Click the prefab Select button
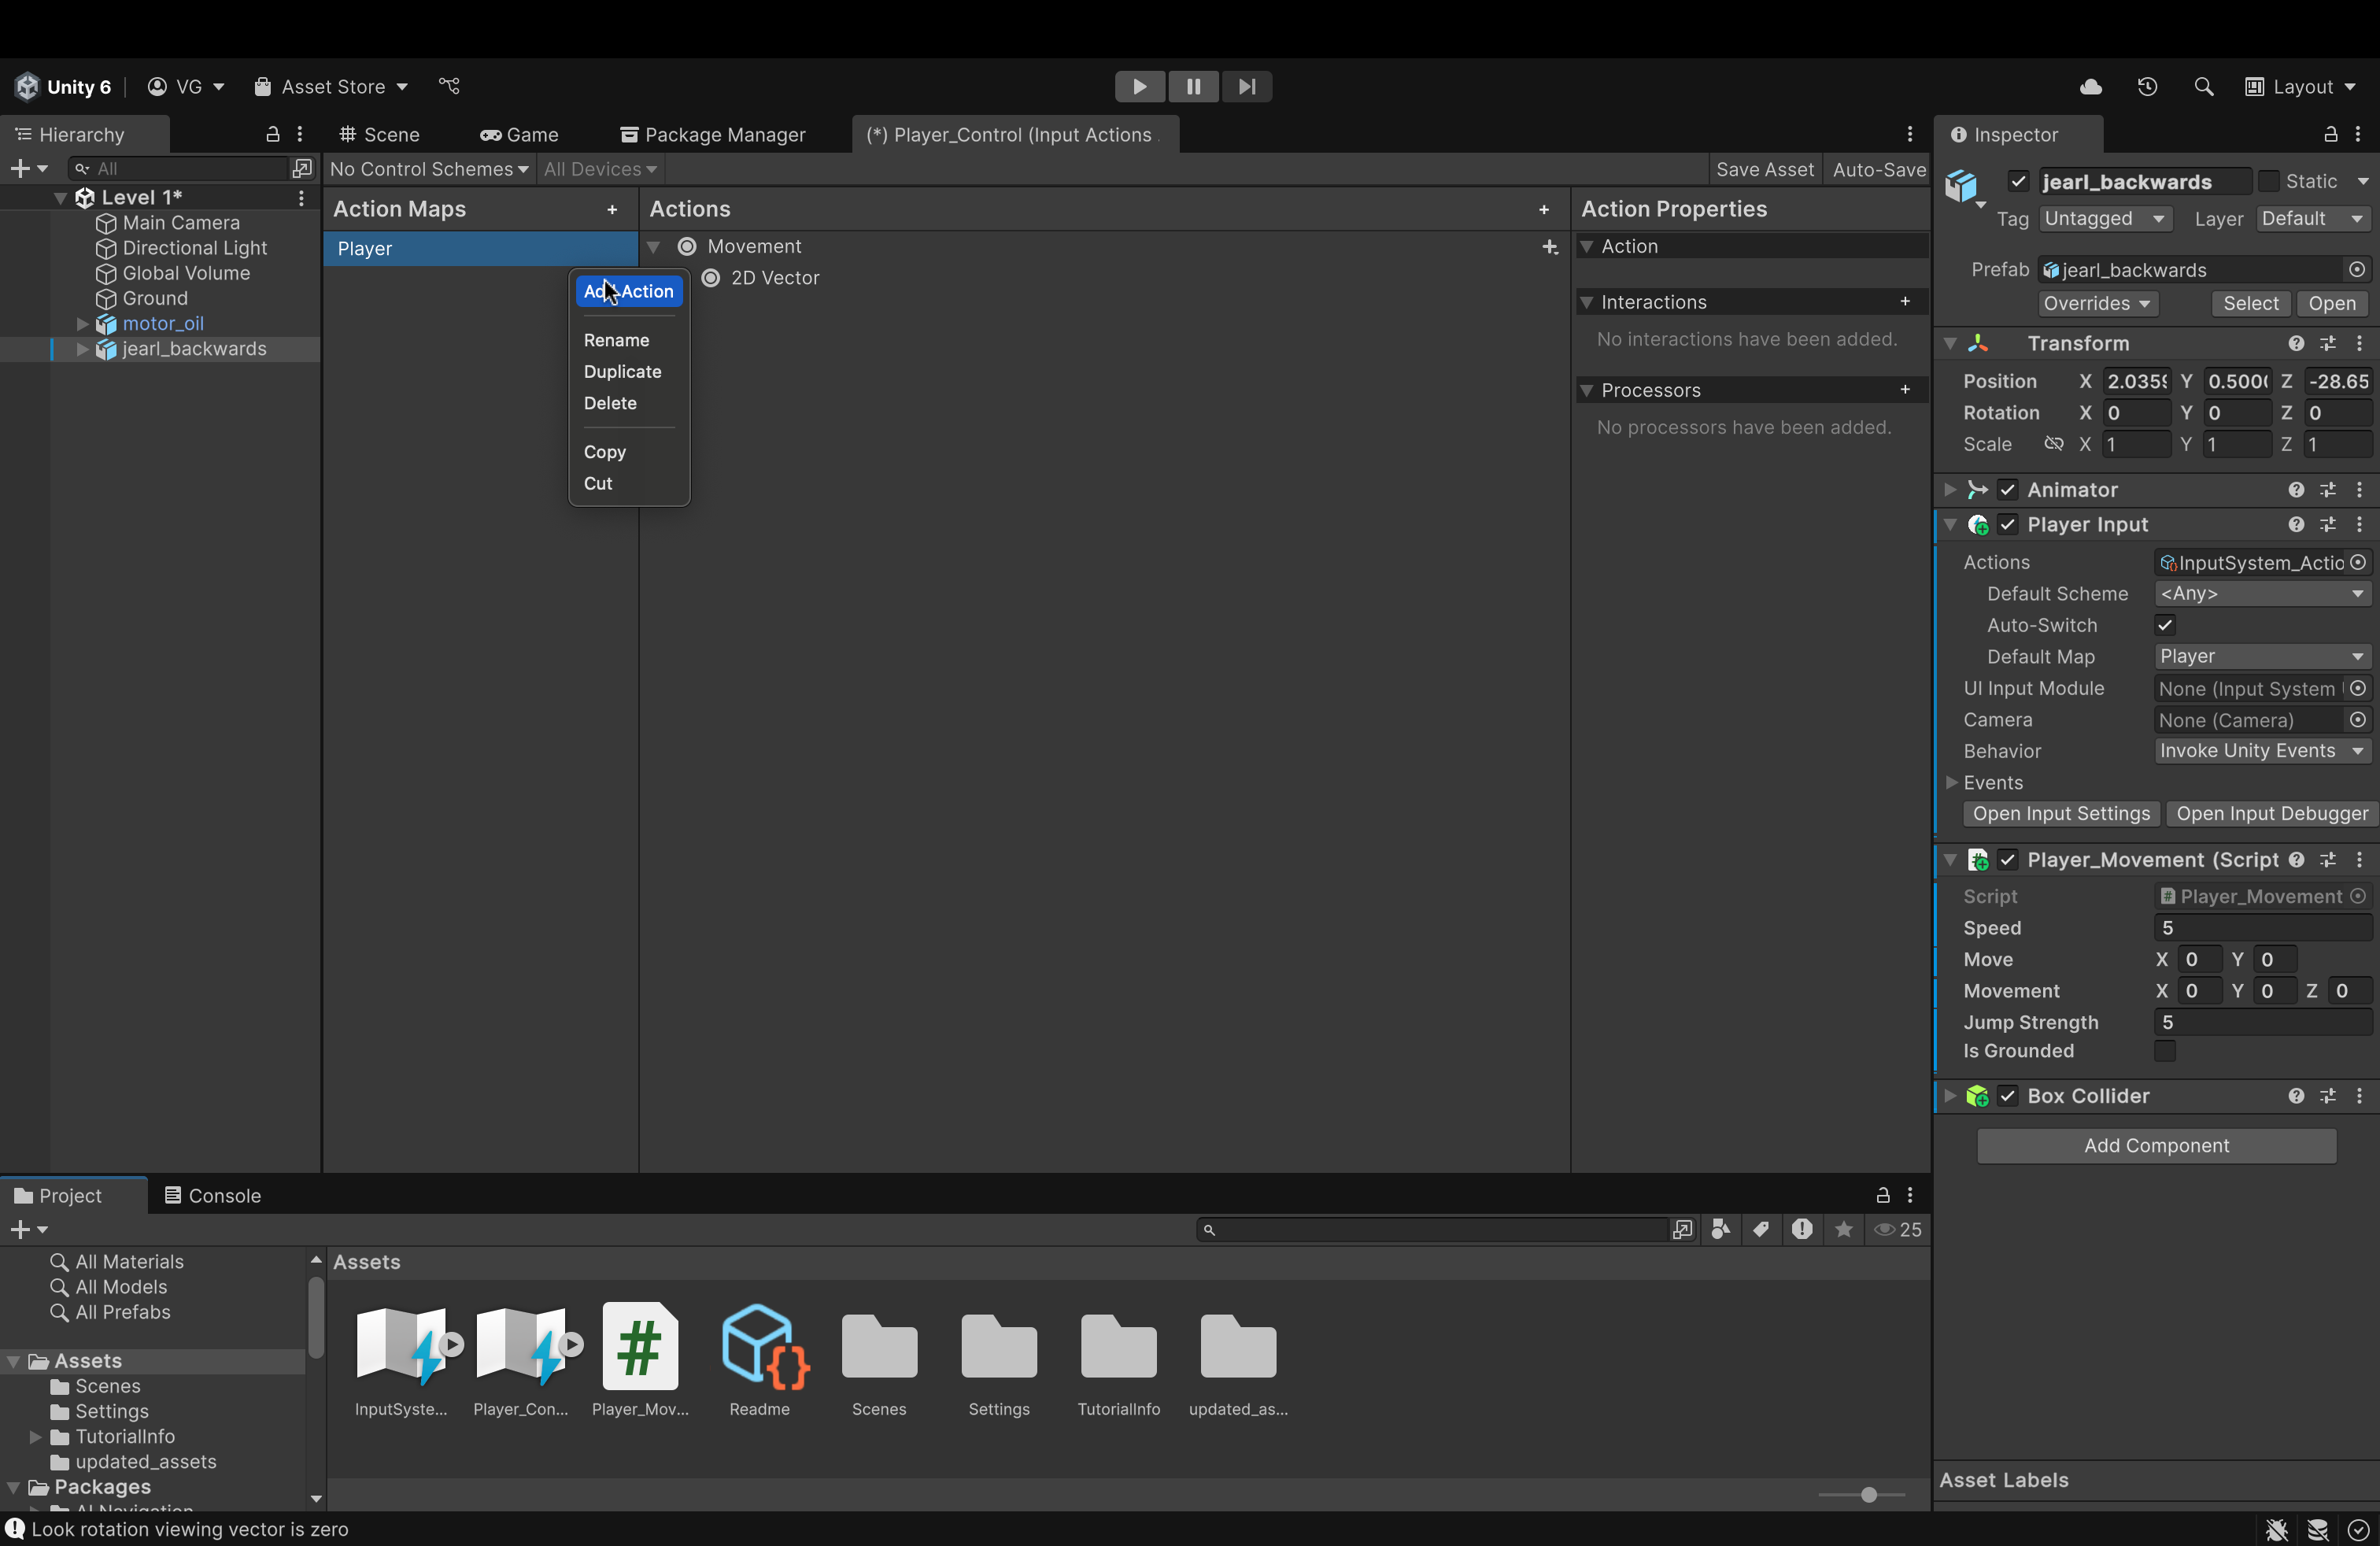This screenshot has height=1546, width=2380. (2250, 303)
